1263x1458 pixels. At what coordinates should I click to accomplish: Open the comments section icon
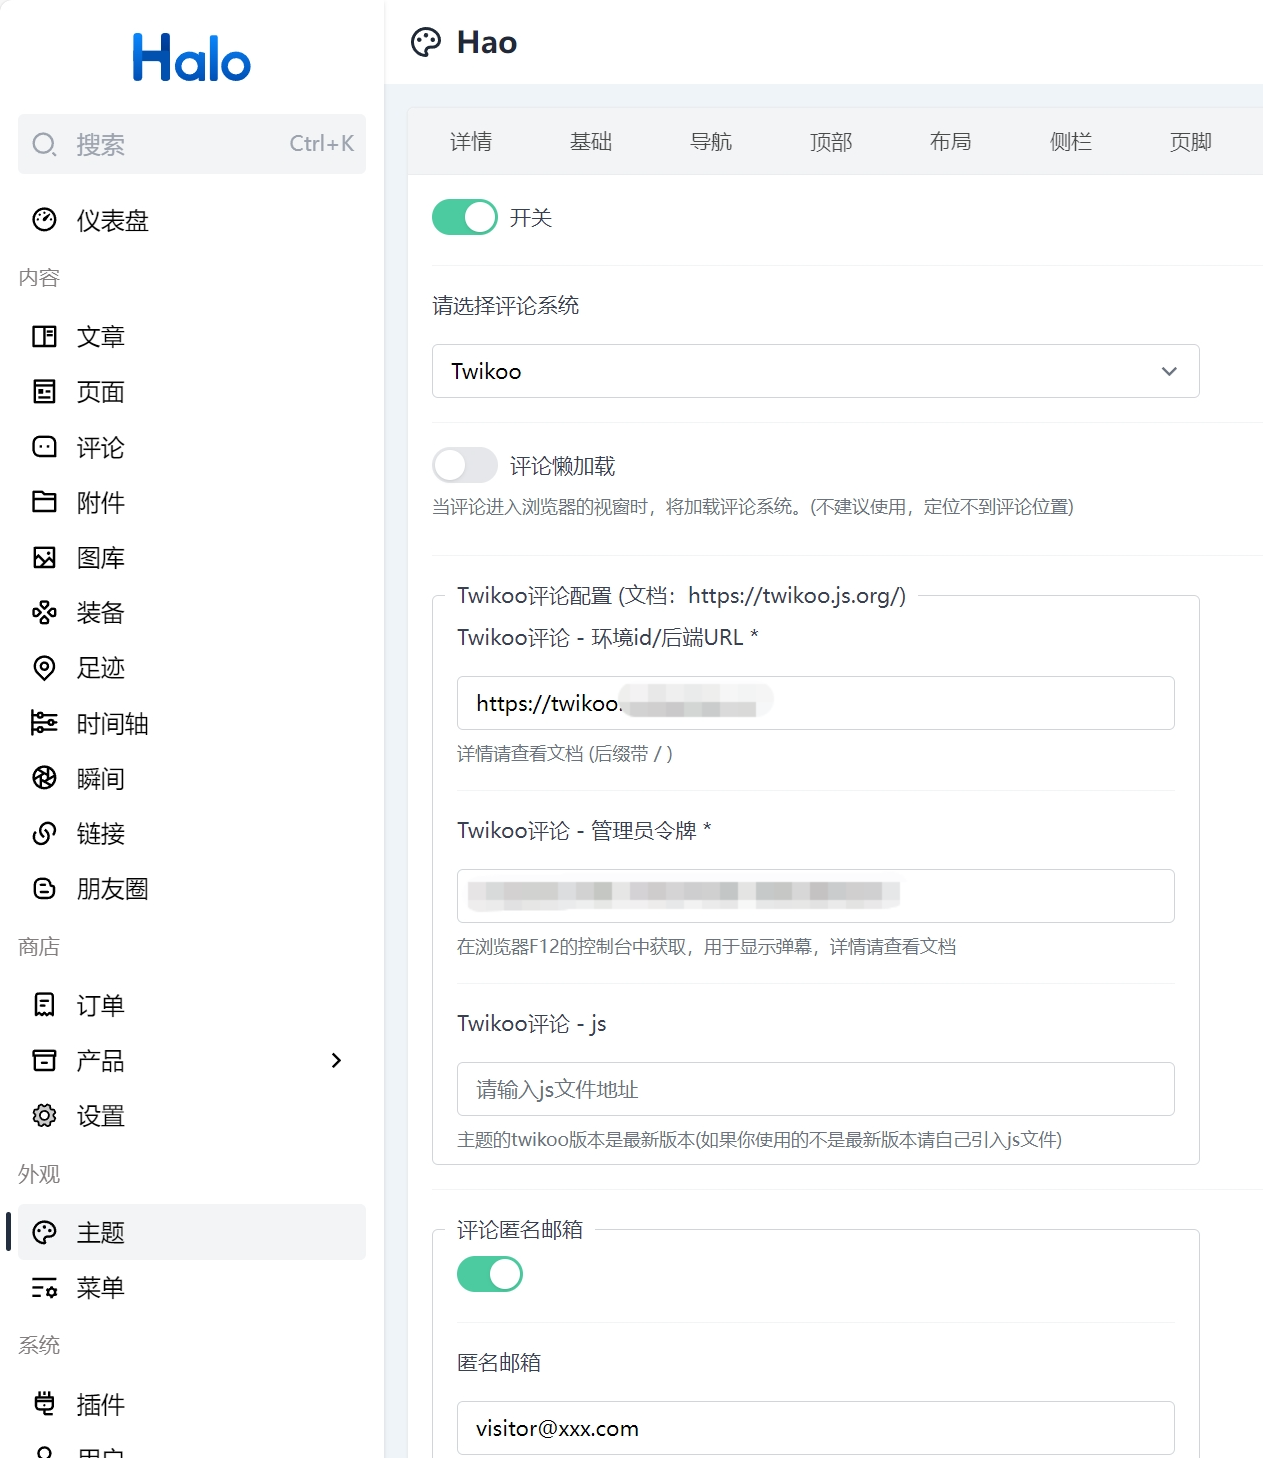pos(44,447)
